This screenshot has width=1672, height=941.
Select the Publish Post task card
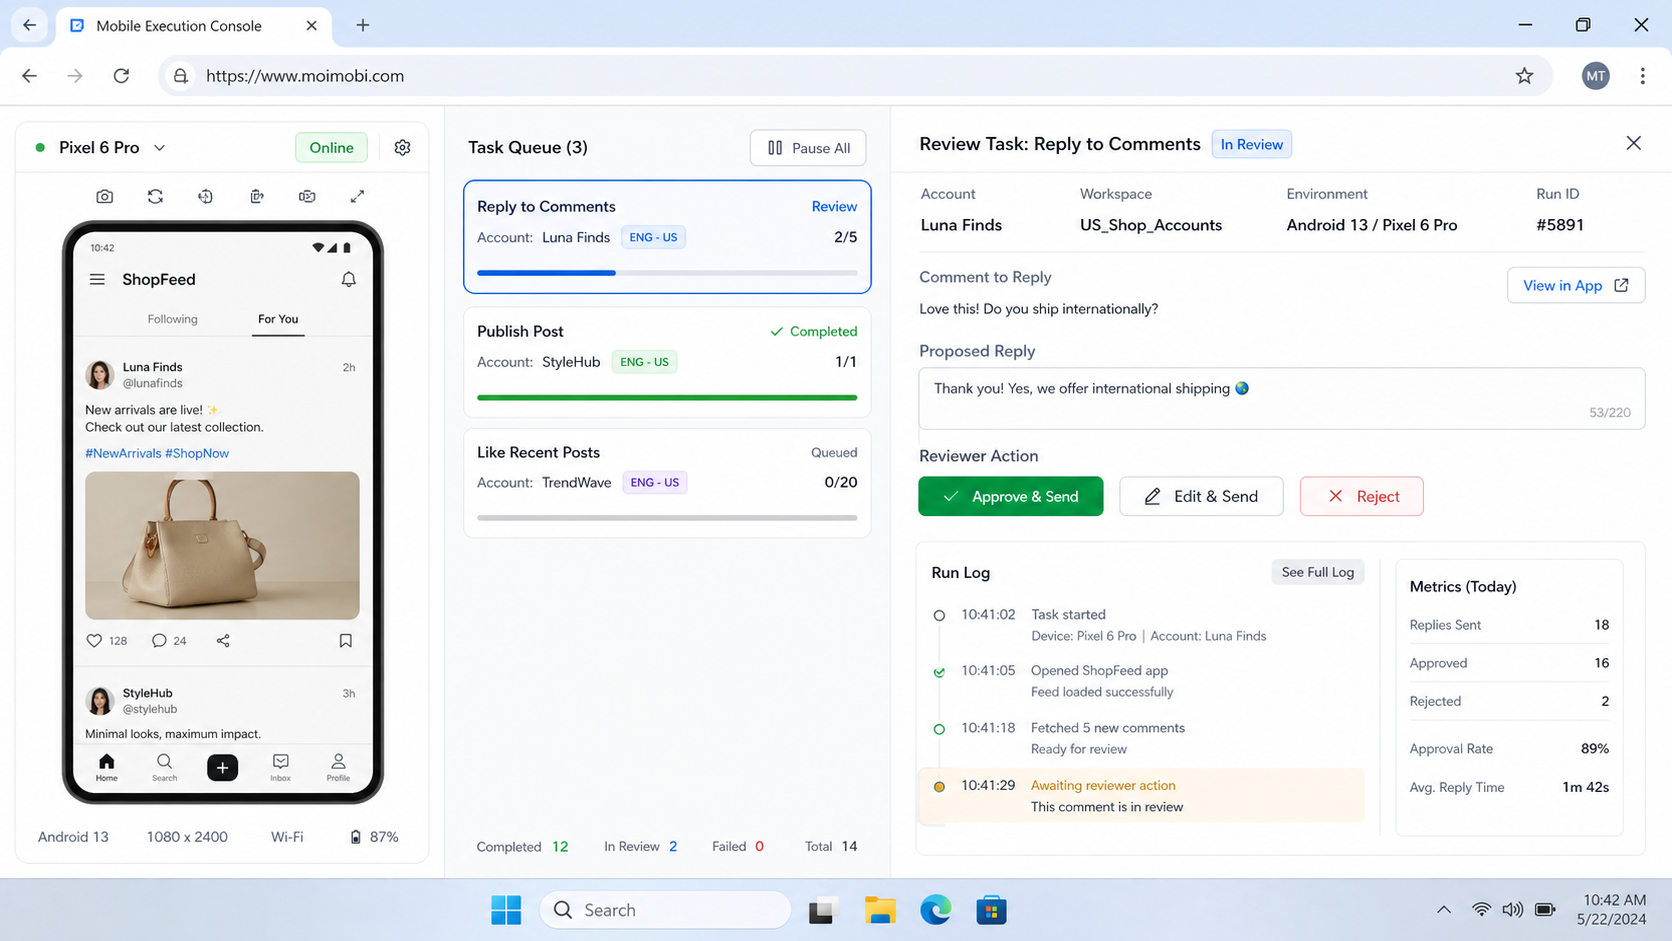pyautogui.click(x=667, y=362)
